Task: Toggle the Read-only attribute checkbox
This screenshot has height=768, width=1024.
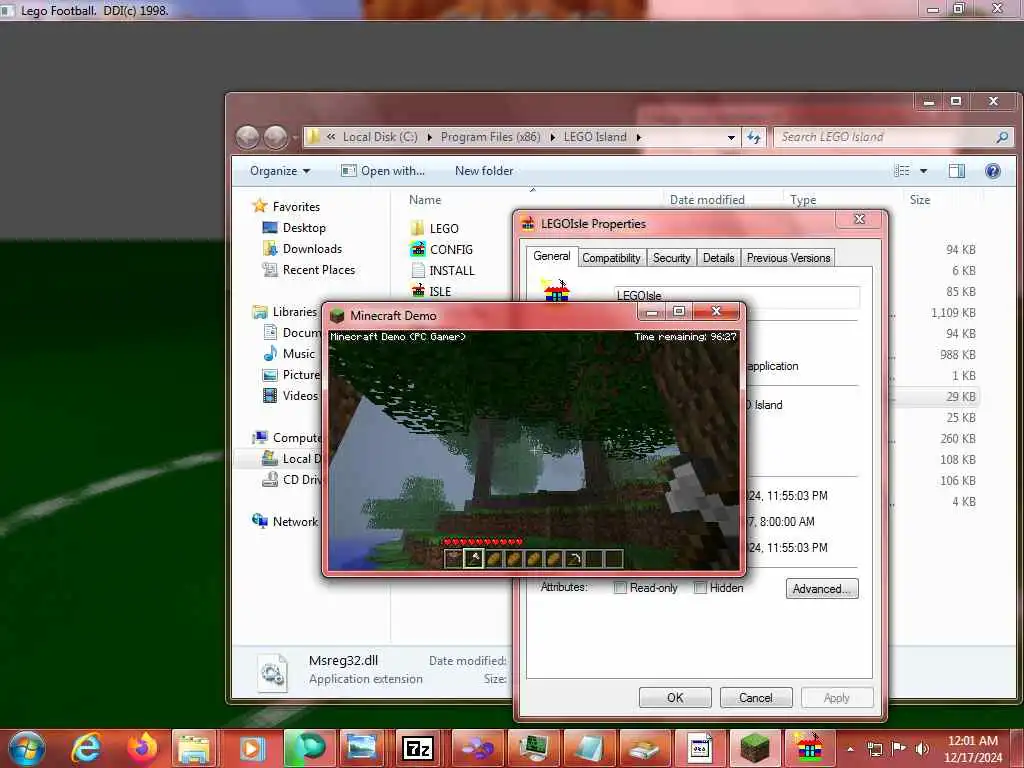Action: [x=620, y=588]
